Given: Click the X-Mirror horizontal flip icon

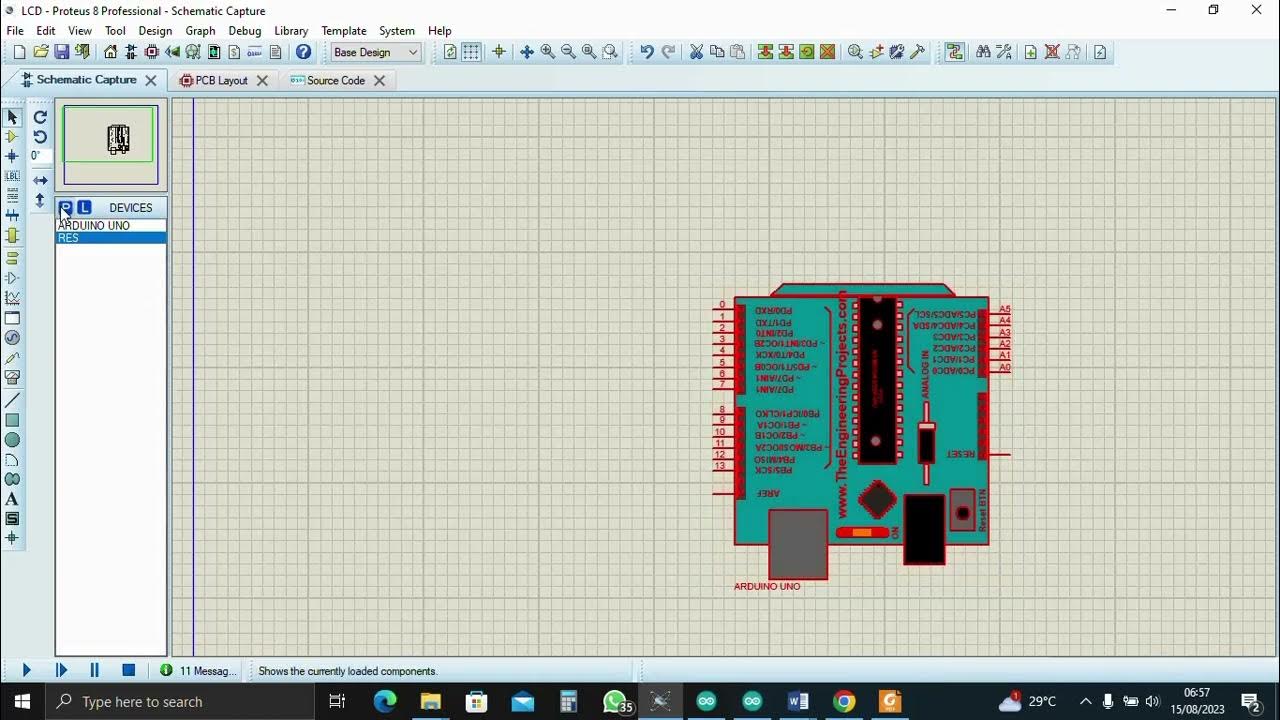Looking at the screenshot, I should coord(40,180).
